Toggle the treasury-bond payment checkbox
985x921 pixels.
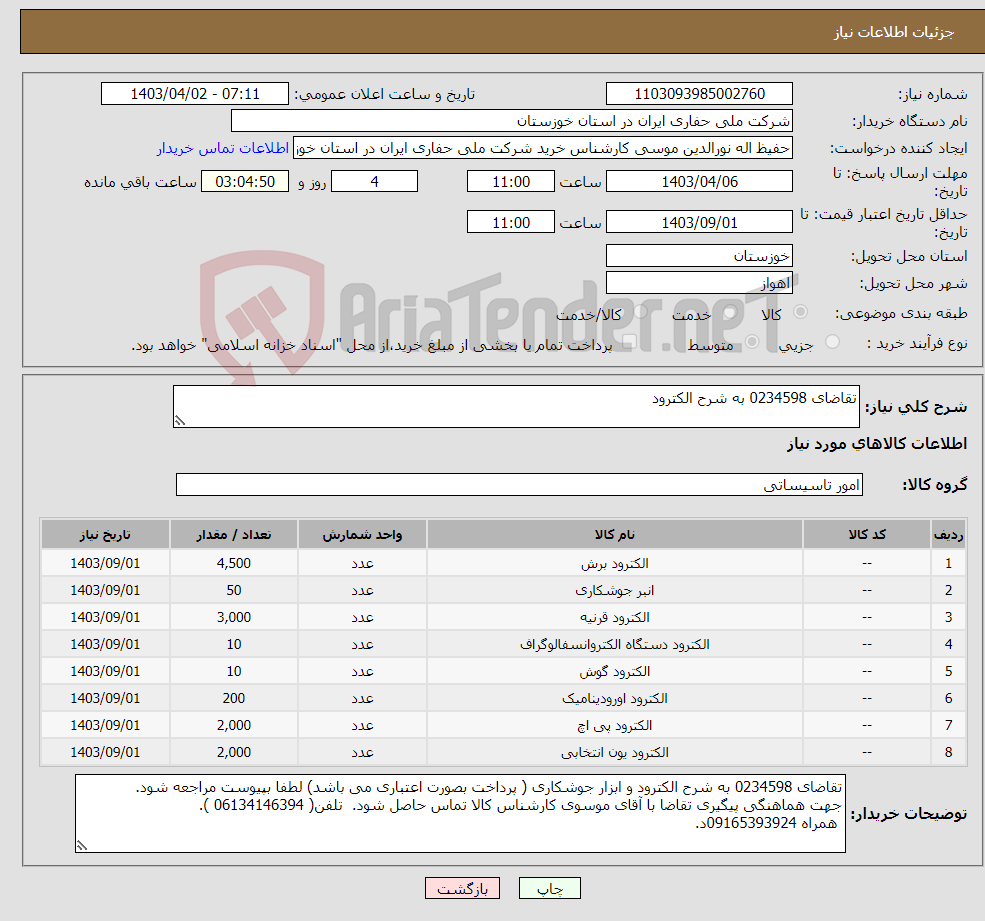(x=629, y=342)
